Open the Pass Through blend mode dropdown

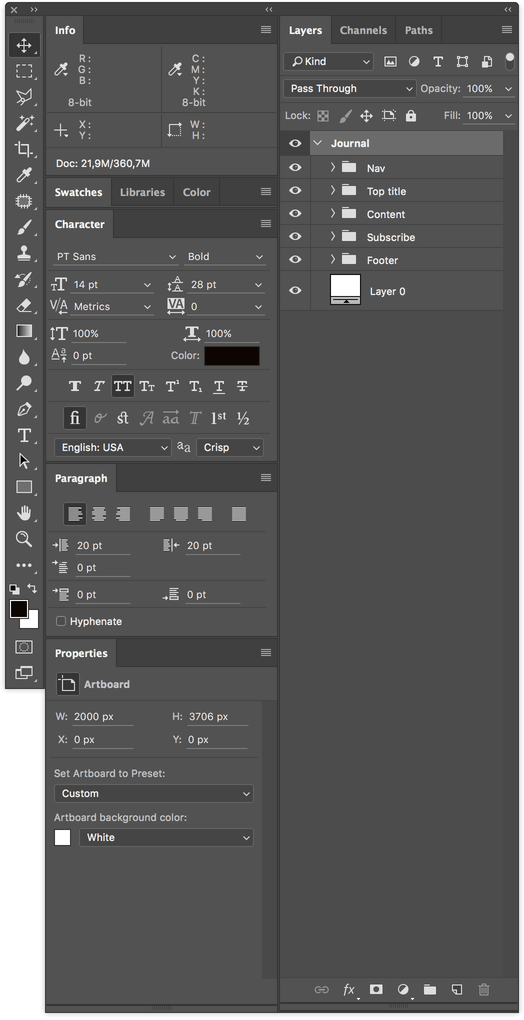pyautogui.click(x=350, y=88)
